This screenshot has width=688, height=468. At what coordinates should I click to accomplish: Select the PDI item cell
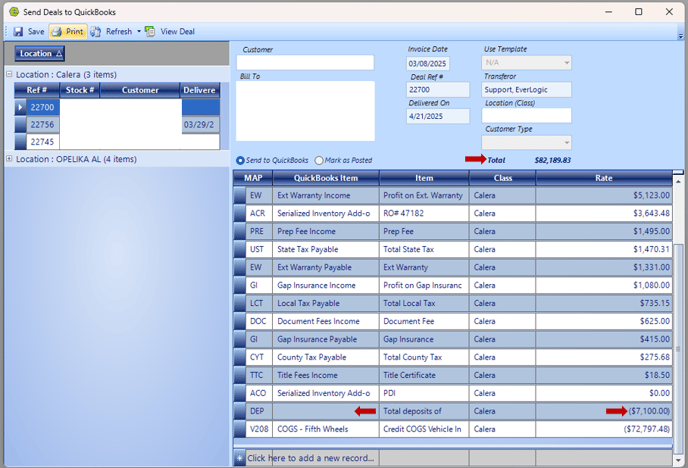[424, 393]
